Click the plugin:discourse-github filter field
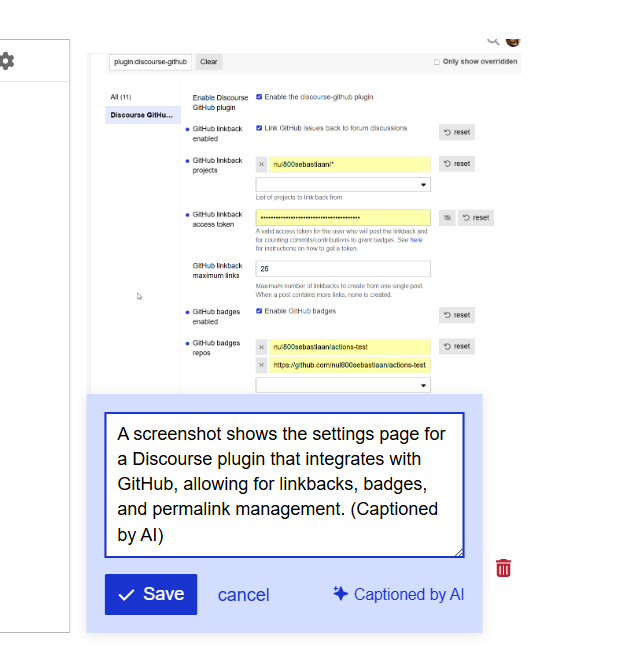 [x=151, y=62]
